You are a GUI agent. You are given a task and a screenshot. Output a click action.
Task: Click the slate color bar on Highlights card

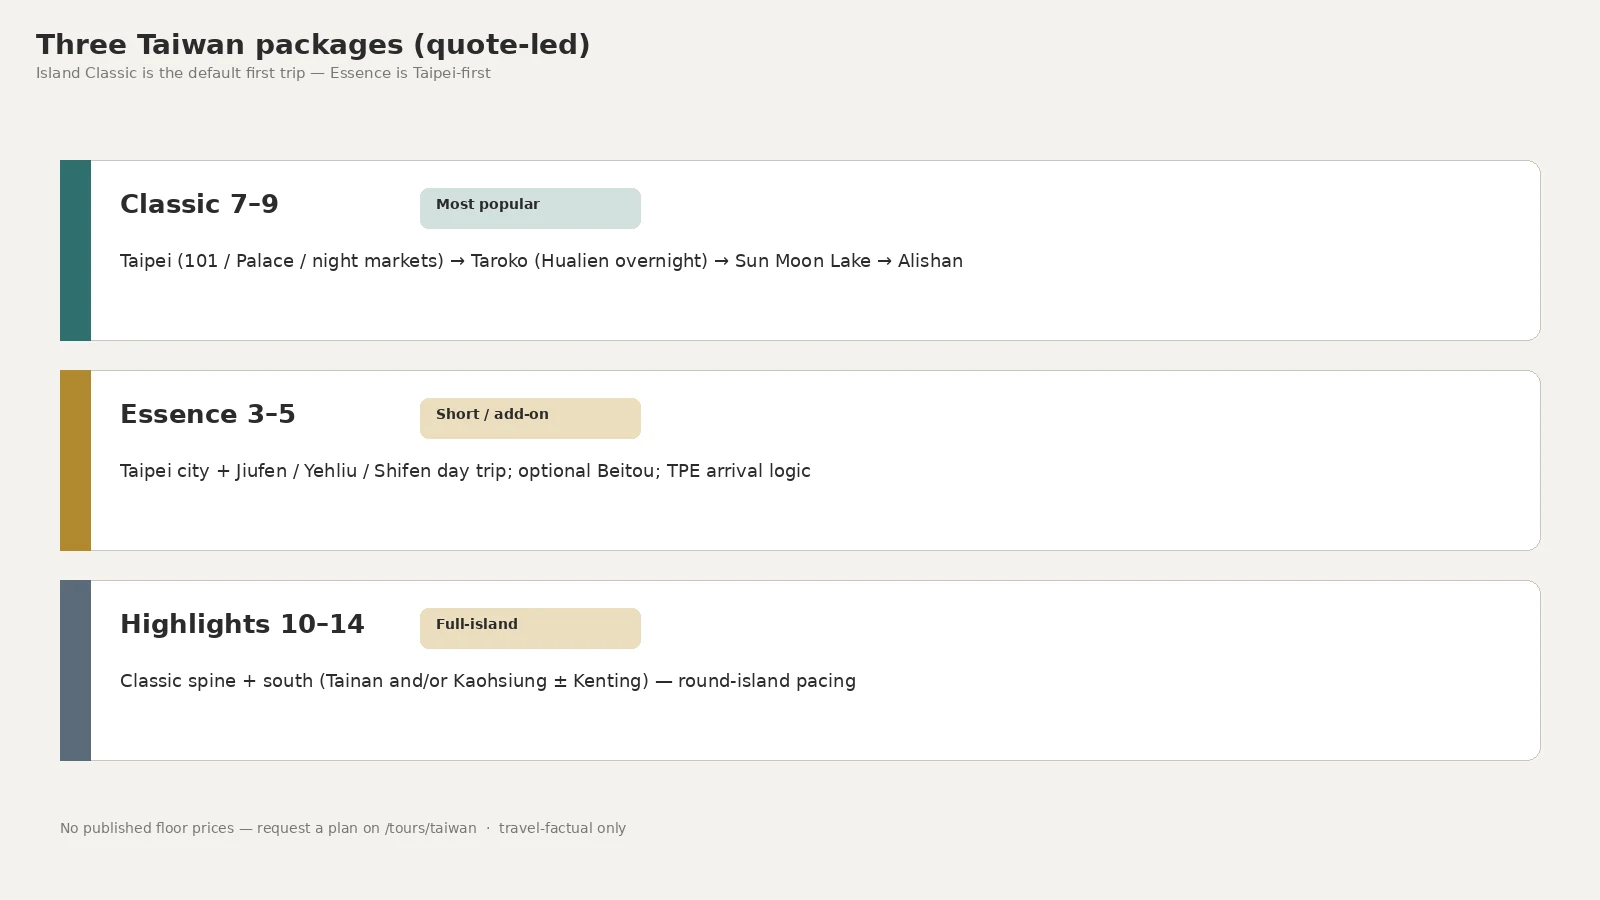75,670
